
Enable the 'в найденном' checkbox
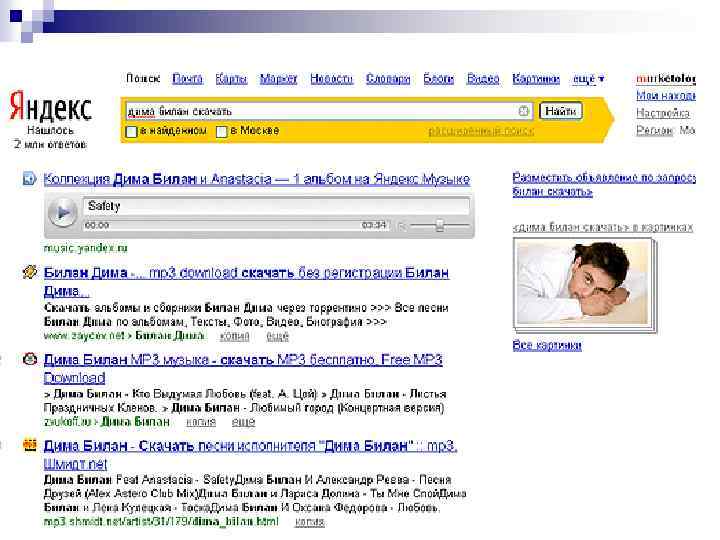131,132
